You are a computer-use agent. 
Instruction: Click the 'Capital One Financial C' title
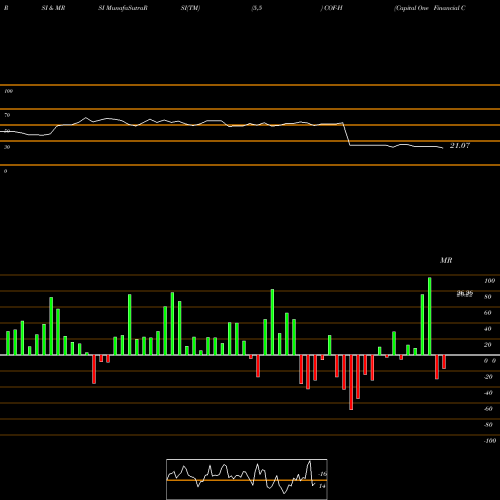pos(430,8)
